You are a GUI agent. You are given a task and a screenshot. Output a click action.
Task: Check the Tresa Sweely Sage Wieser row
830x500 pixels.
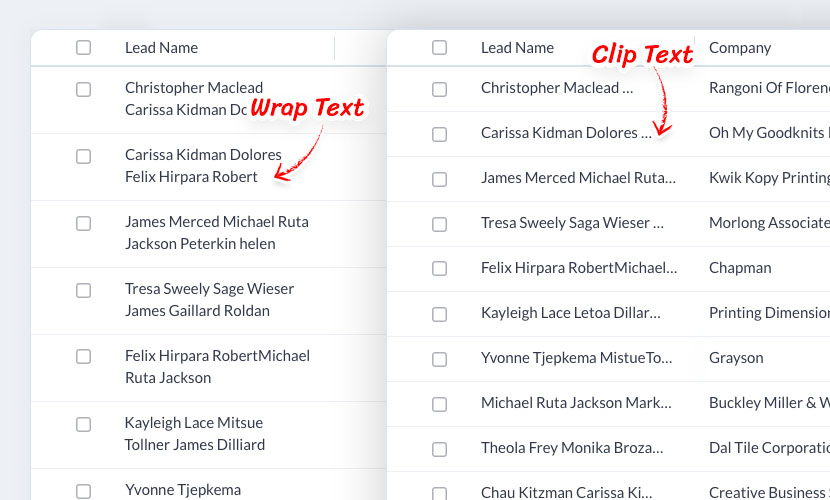83,290
